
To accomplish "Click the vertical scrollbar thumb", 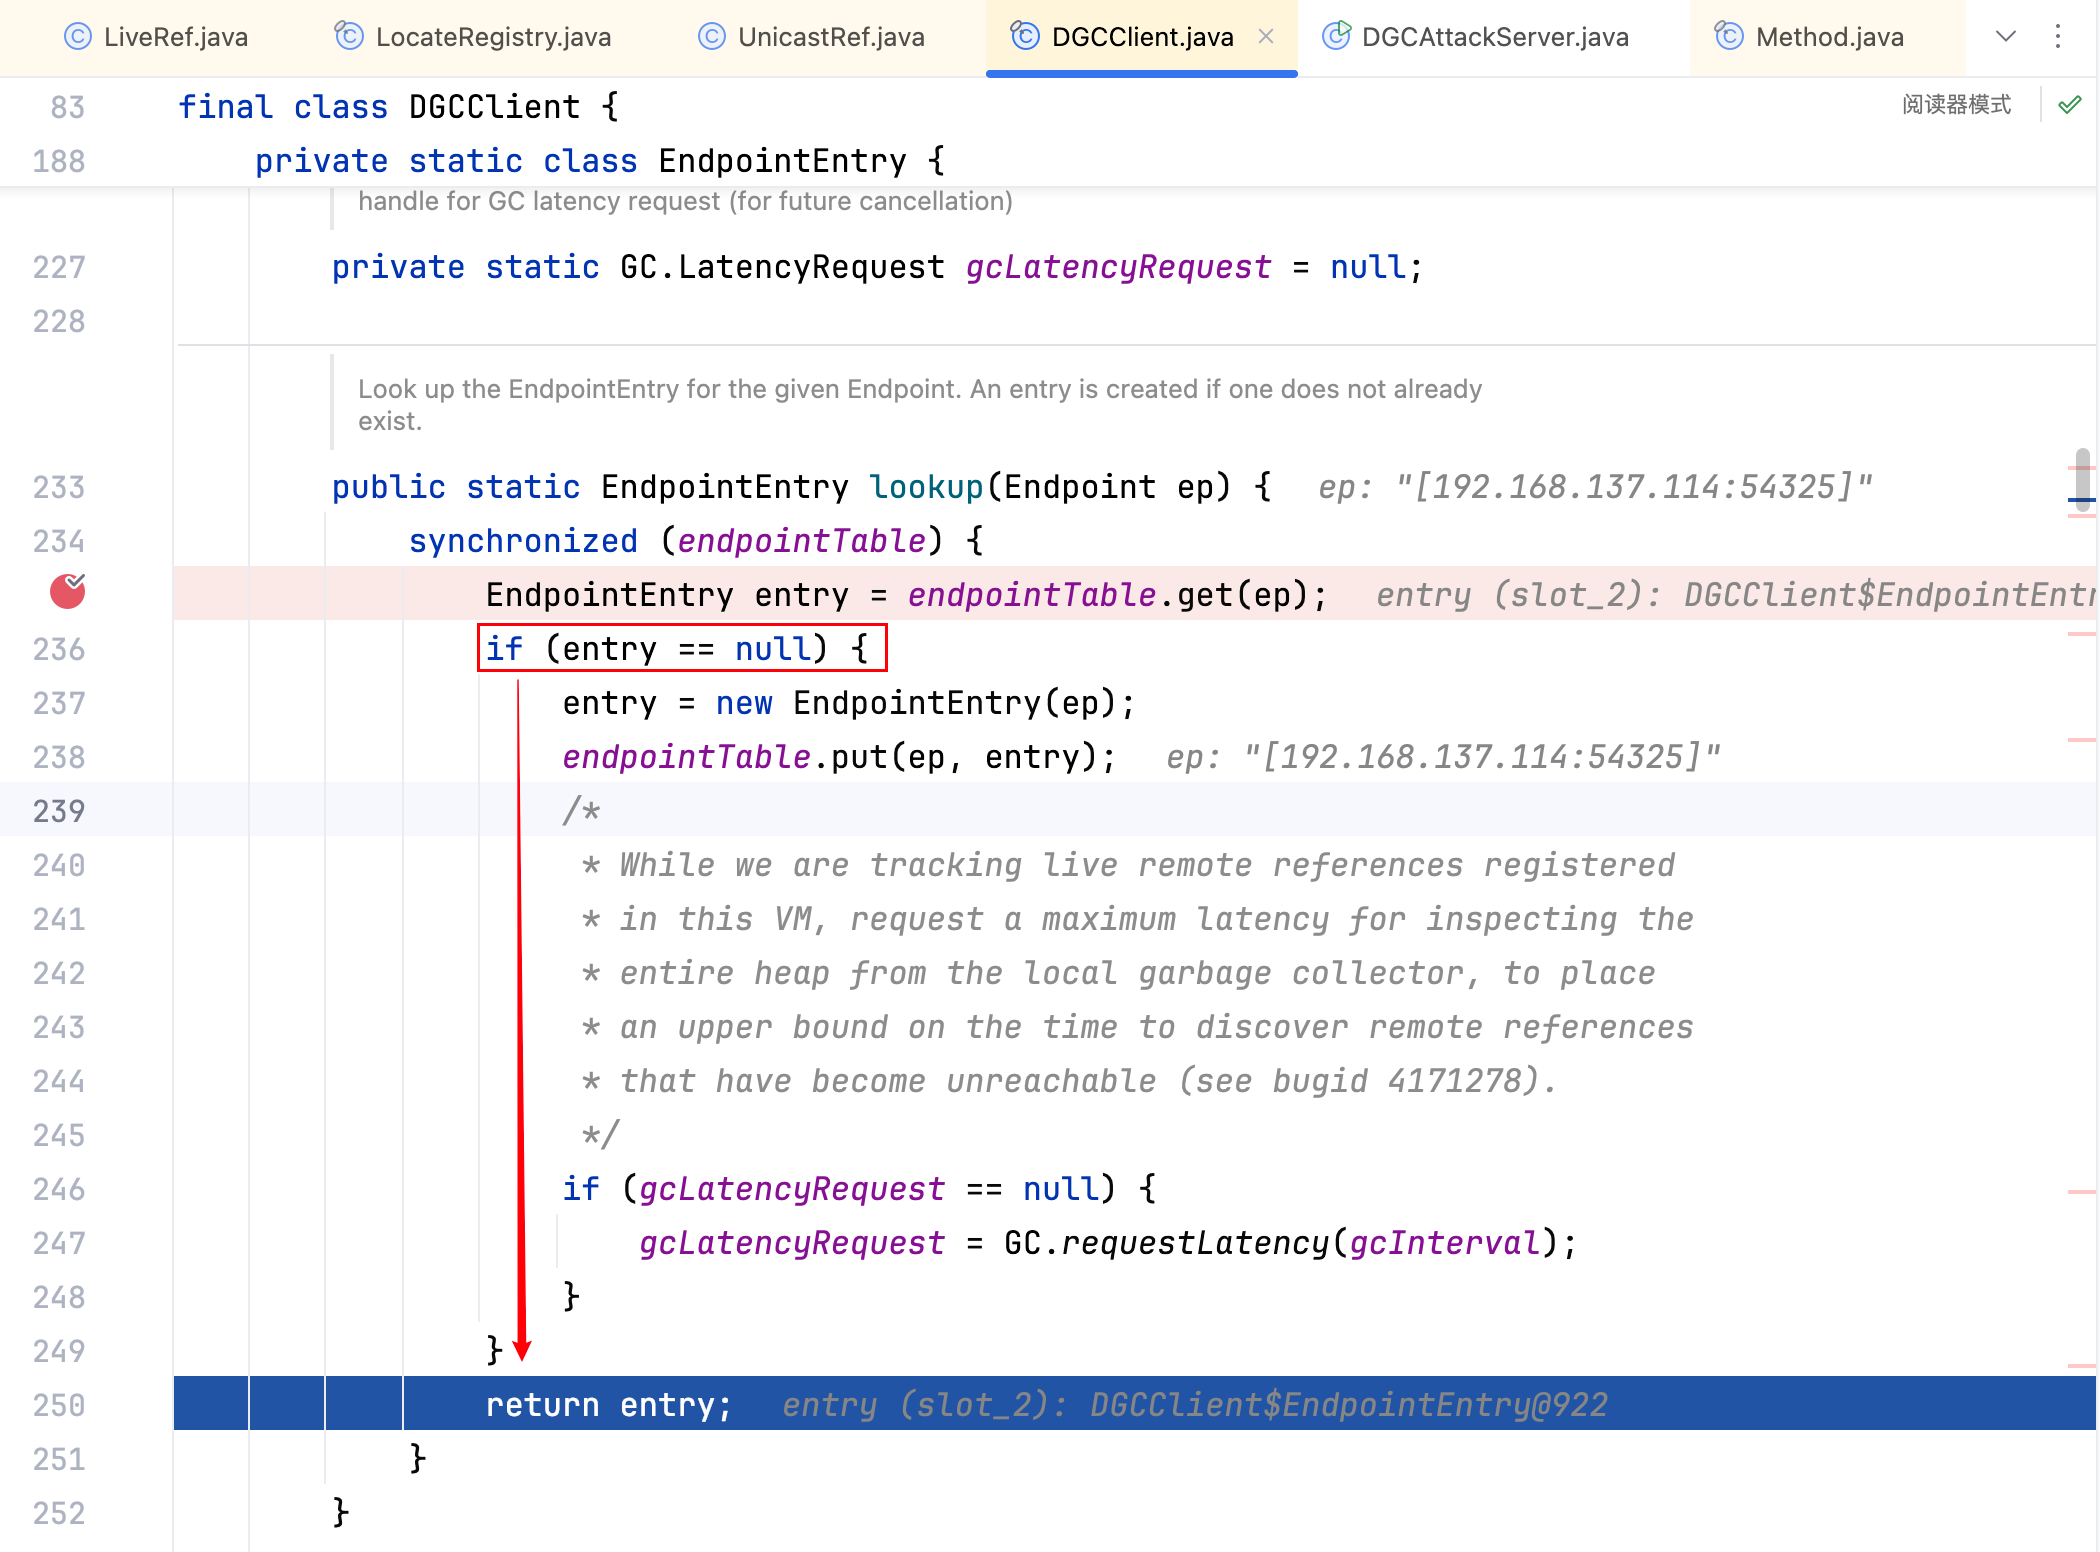I will click(2082, 480).
